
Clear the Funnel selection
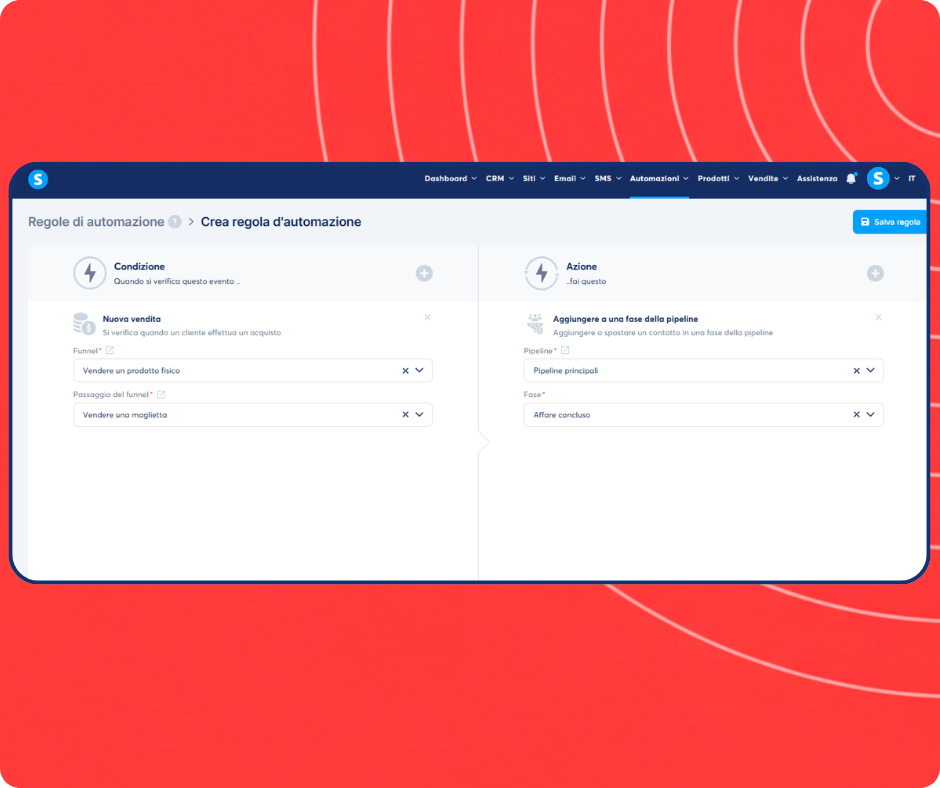pos(405,371)
